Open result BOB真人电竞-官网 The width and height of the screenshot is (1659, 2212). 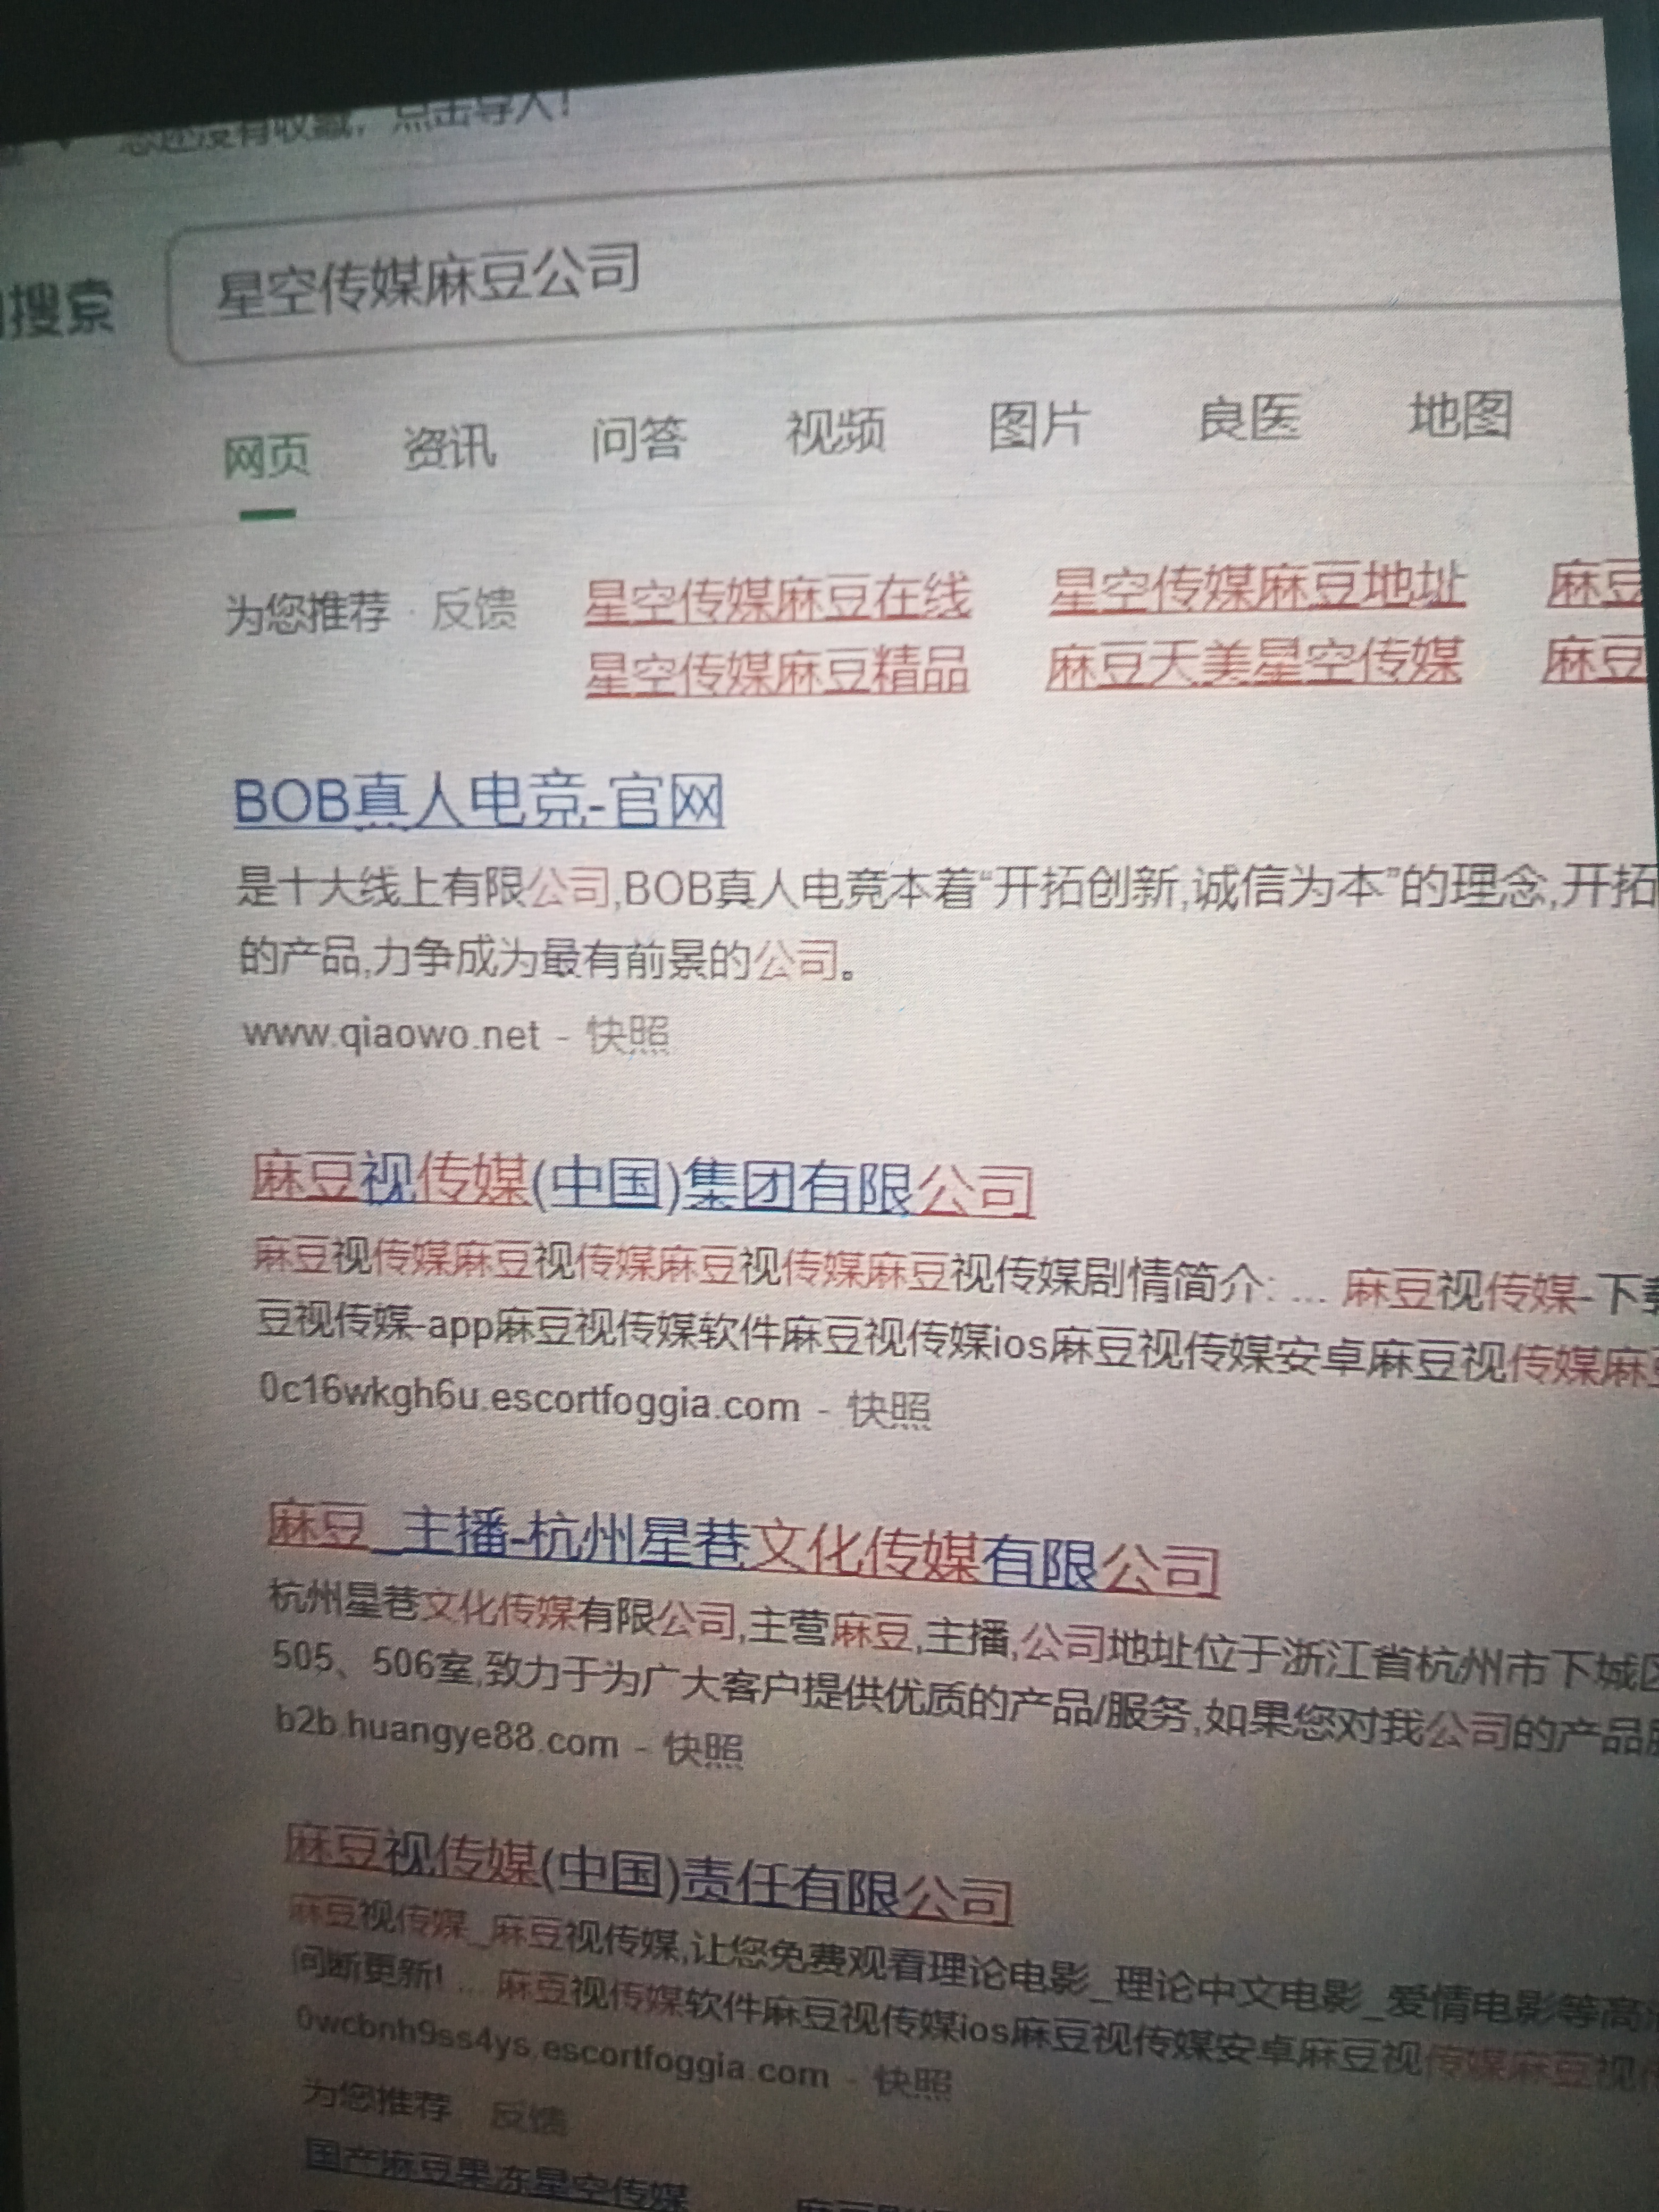click(479, 801)
